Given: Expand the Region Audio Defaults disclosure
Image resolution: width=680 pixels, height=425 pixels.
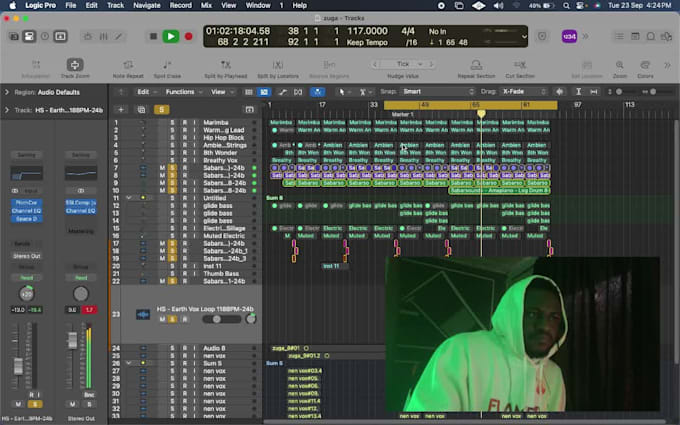Looking at the screenshot, I should tap(7, 92).
